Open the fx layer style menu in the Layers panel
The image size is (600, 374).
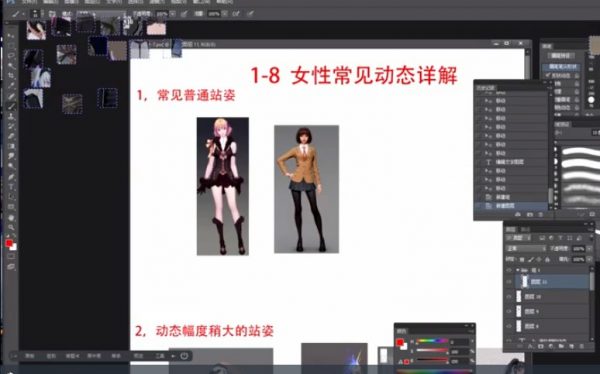tap(530, 346)
